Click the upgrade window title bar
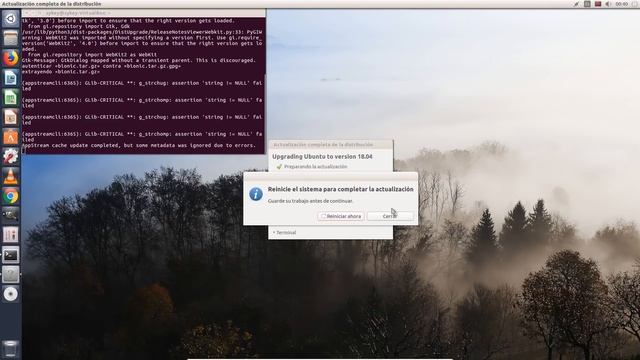 (331, 144)
